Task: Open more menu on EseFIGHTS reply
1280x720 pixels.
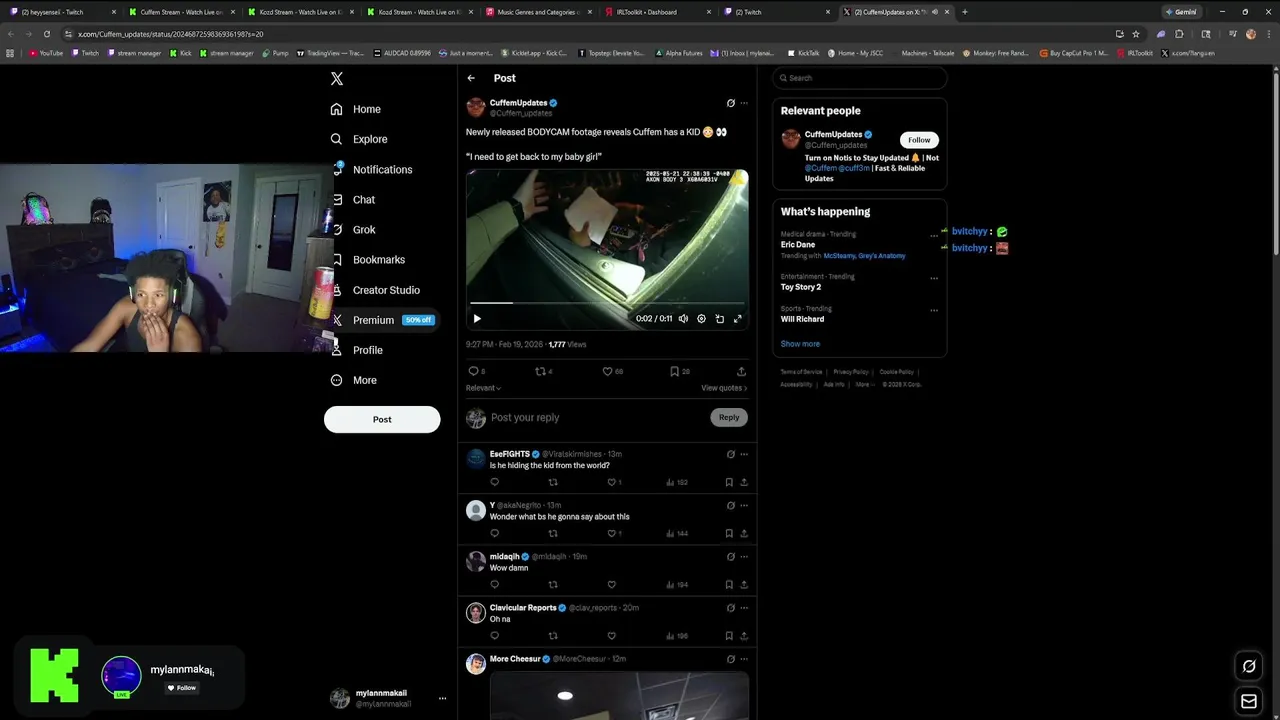Action: (743, 454)
